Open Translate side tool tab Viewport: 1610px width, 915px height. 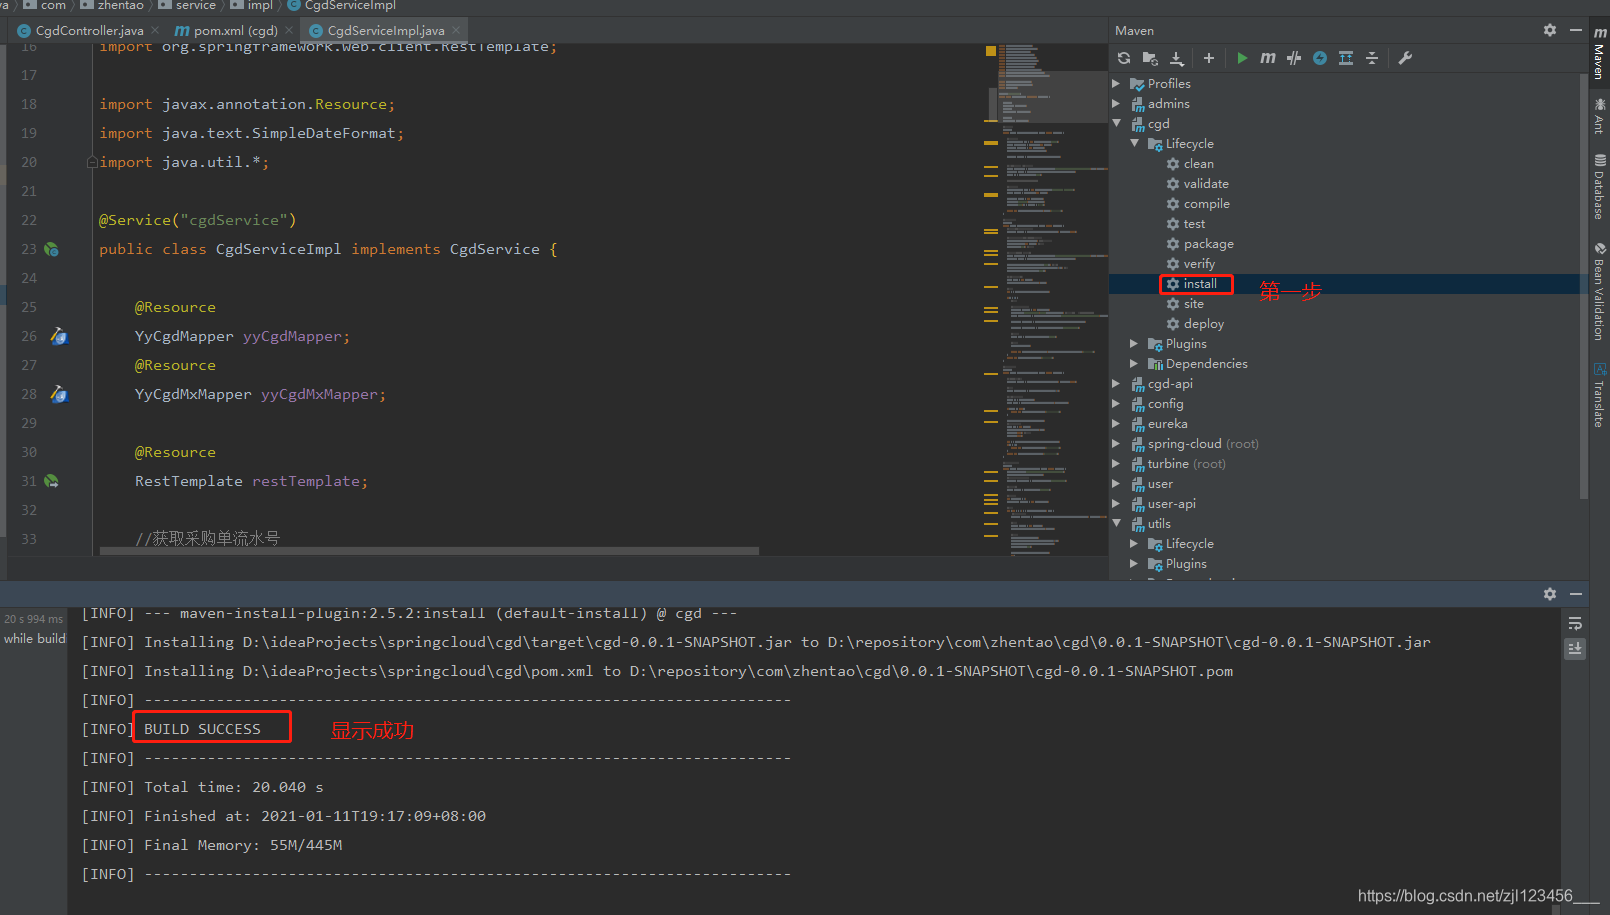pos(1599,395)
